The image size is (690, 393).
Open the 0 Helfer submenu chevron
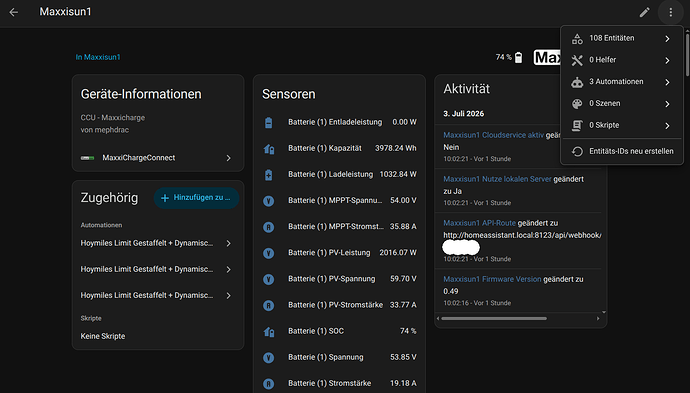click(668, 60)
